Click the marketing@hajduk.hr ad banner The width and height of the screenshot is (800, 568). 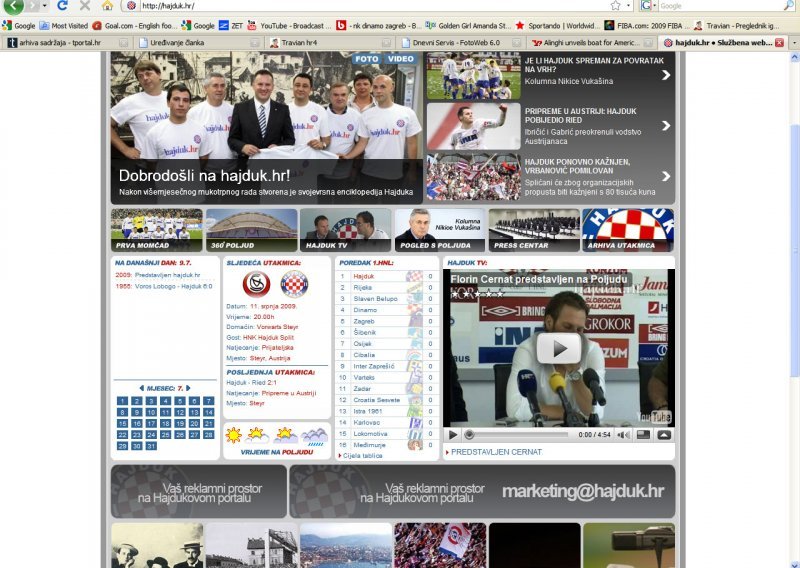(x=482, y=491)
